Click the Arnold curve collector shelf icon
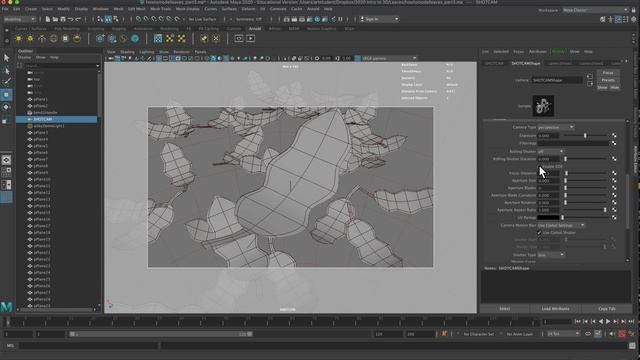This screenshot has height=360, width=640. coord(123,38)
